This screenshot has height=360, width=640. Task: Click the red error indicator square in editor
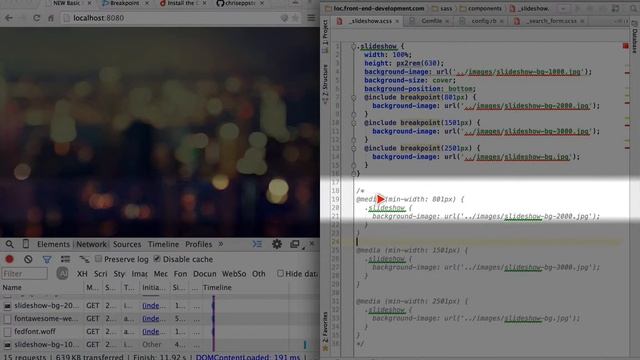626,46
